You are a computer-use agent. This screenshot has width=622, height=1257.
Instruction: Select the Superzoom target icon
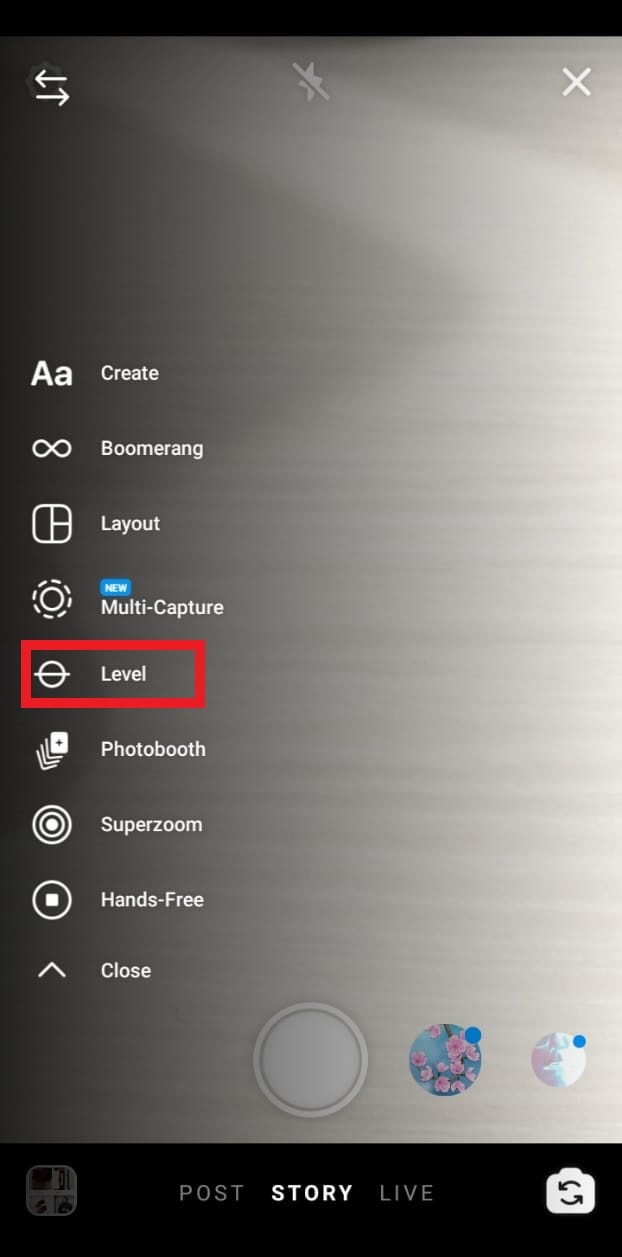point(52,825)
